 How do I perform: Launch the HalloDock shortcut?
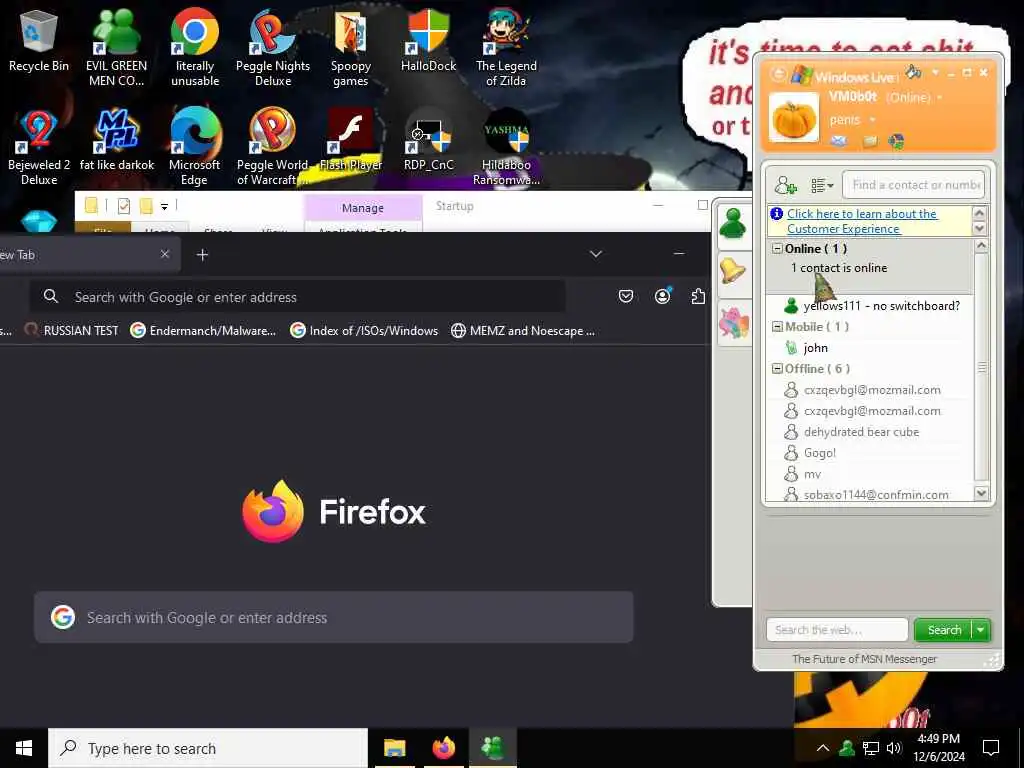click(x=428, y=41)
